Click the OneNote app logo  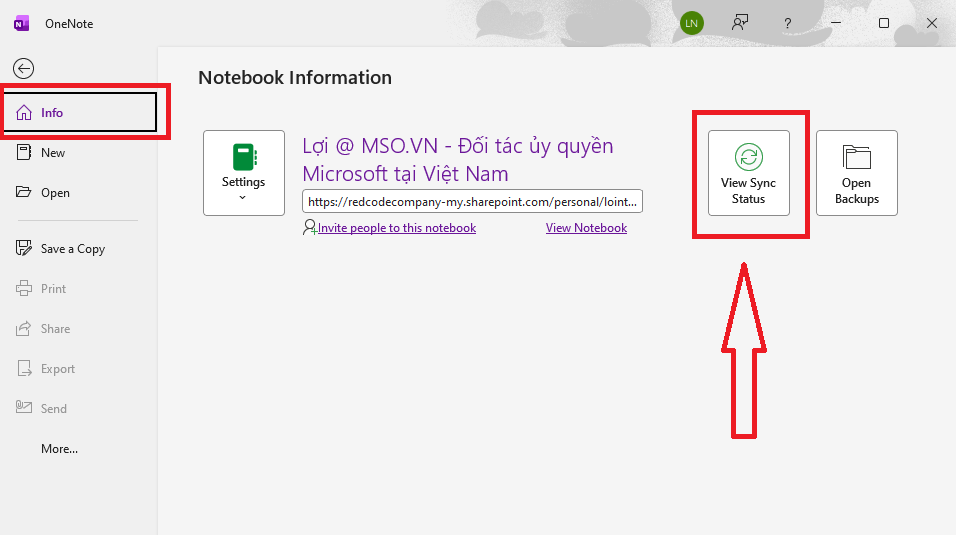[x=21, y=24]
